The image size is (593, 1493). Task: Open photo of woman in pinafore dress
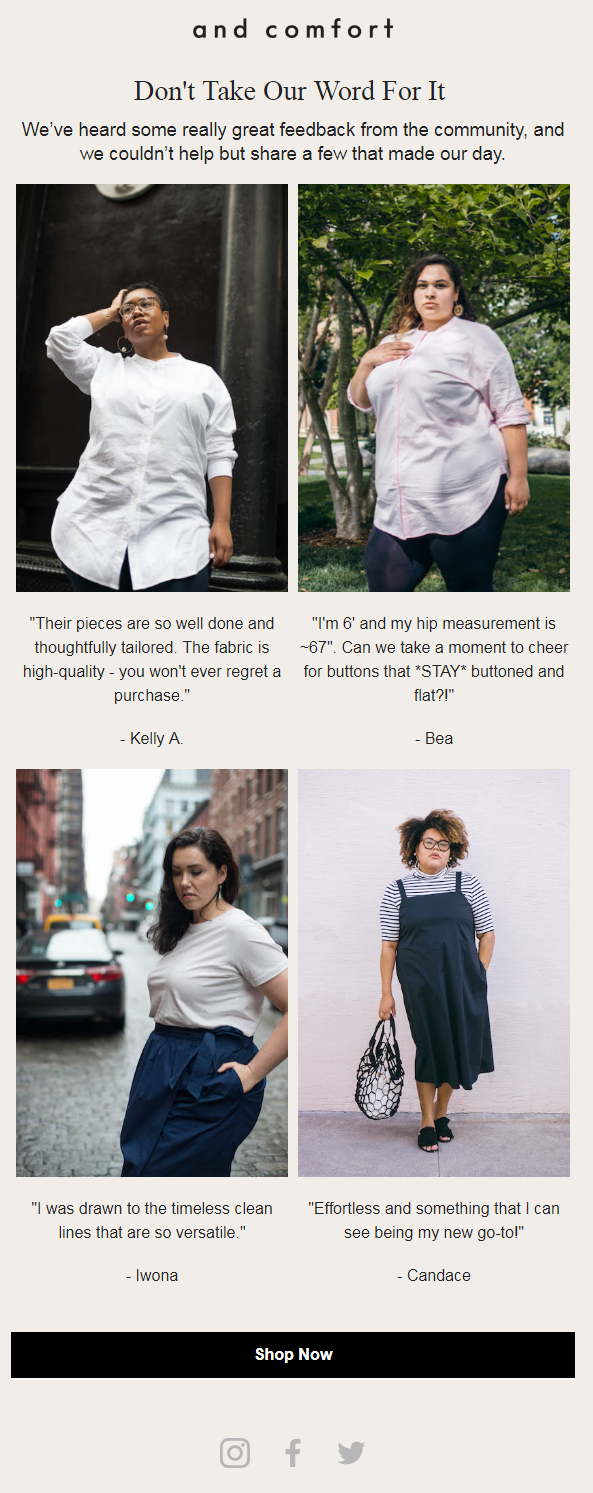[x=434, y=973]
